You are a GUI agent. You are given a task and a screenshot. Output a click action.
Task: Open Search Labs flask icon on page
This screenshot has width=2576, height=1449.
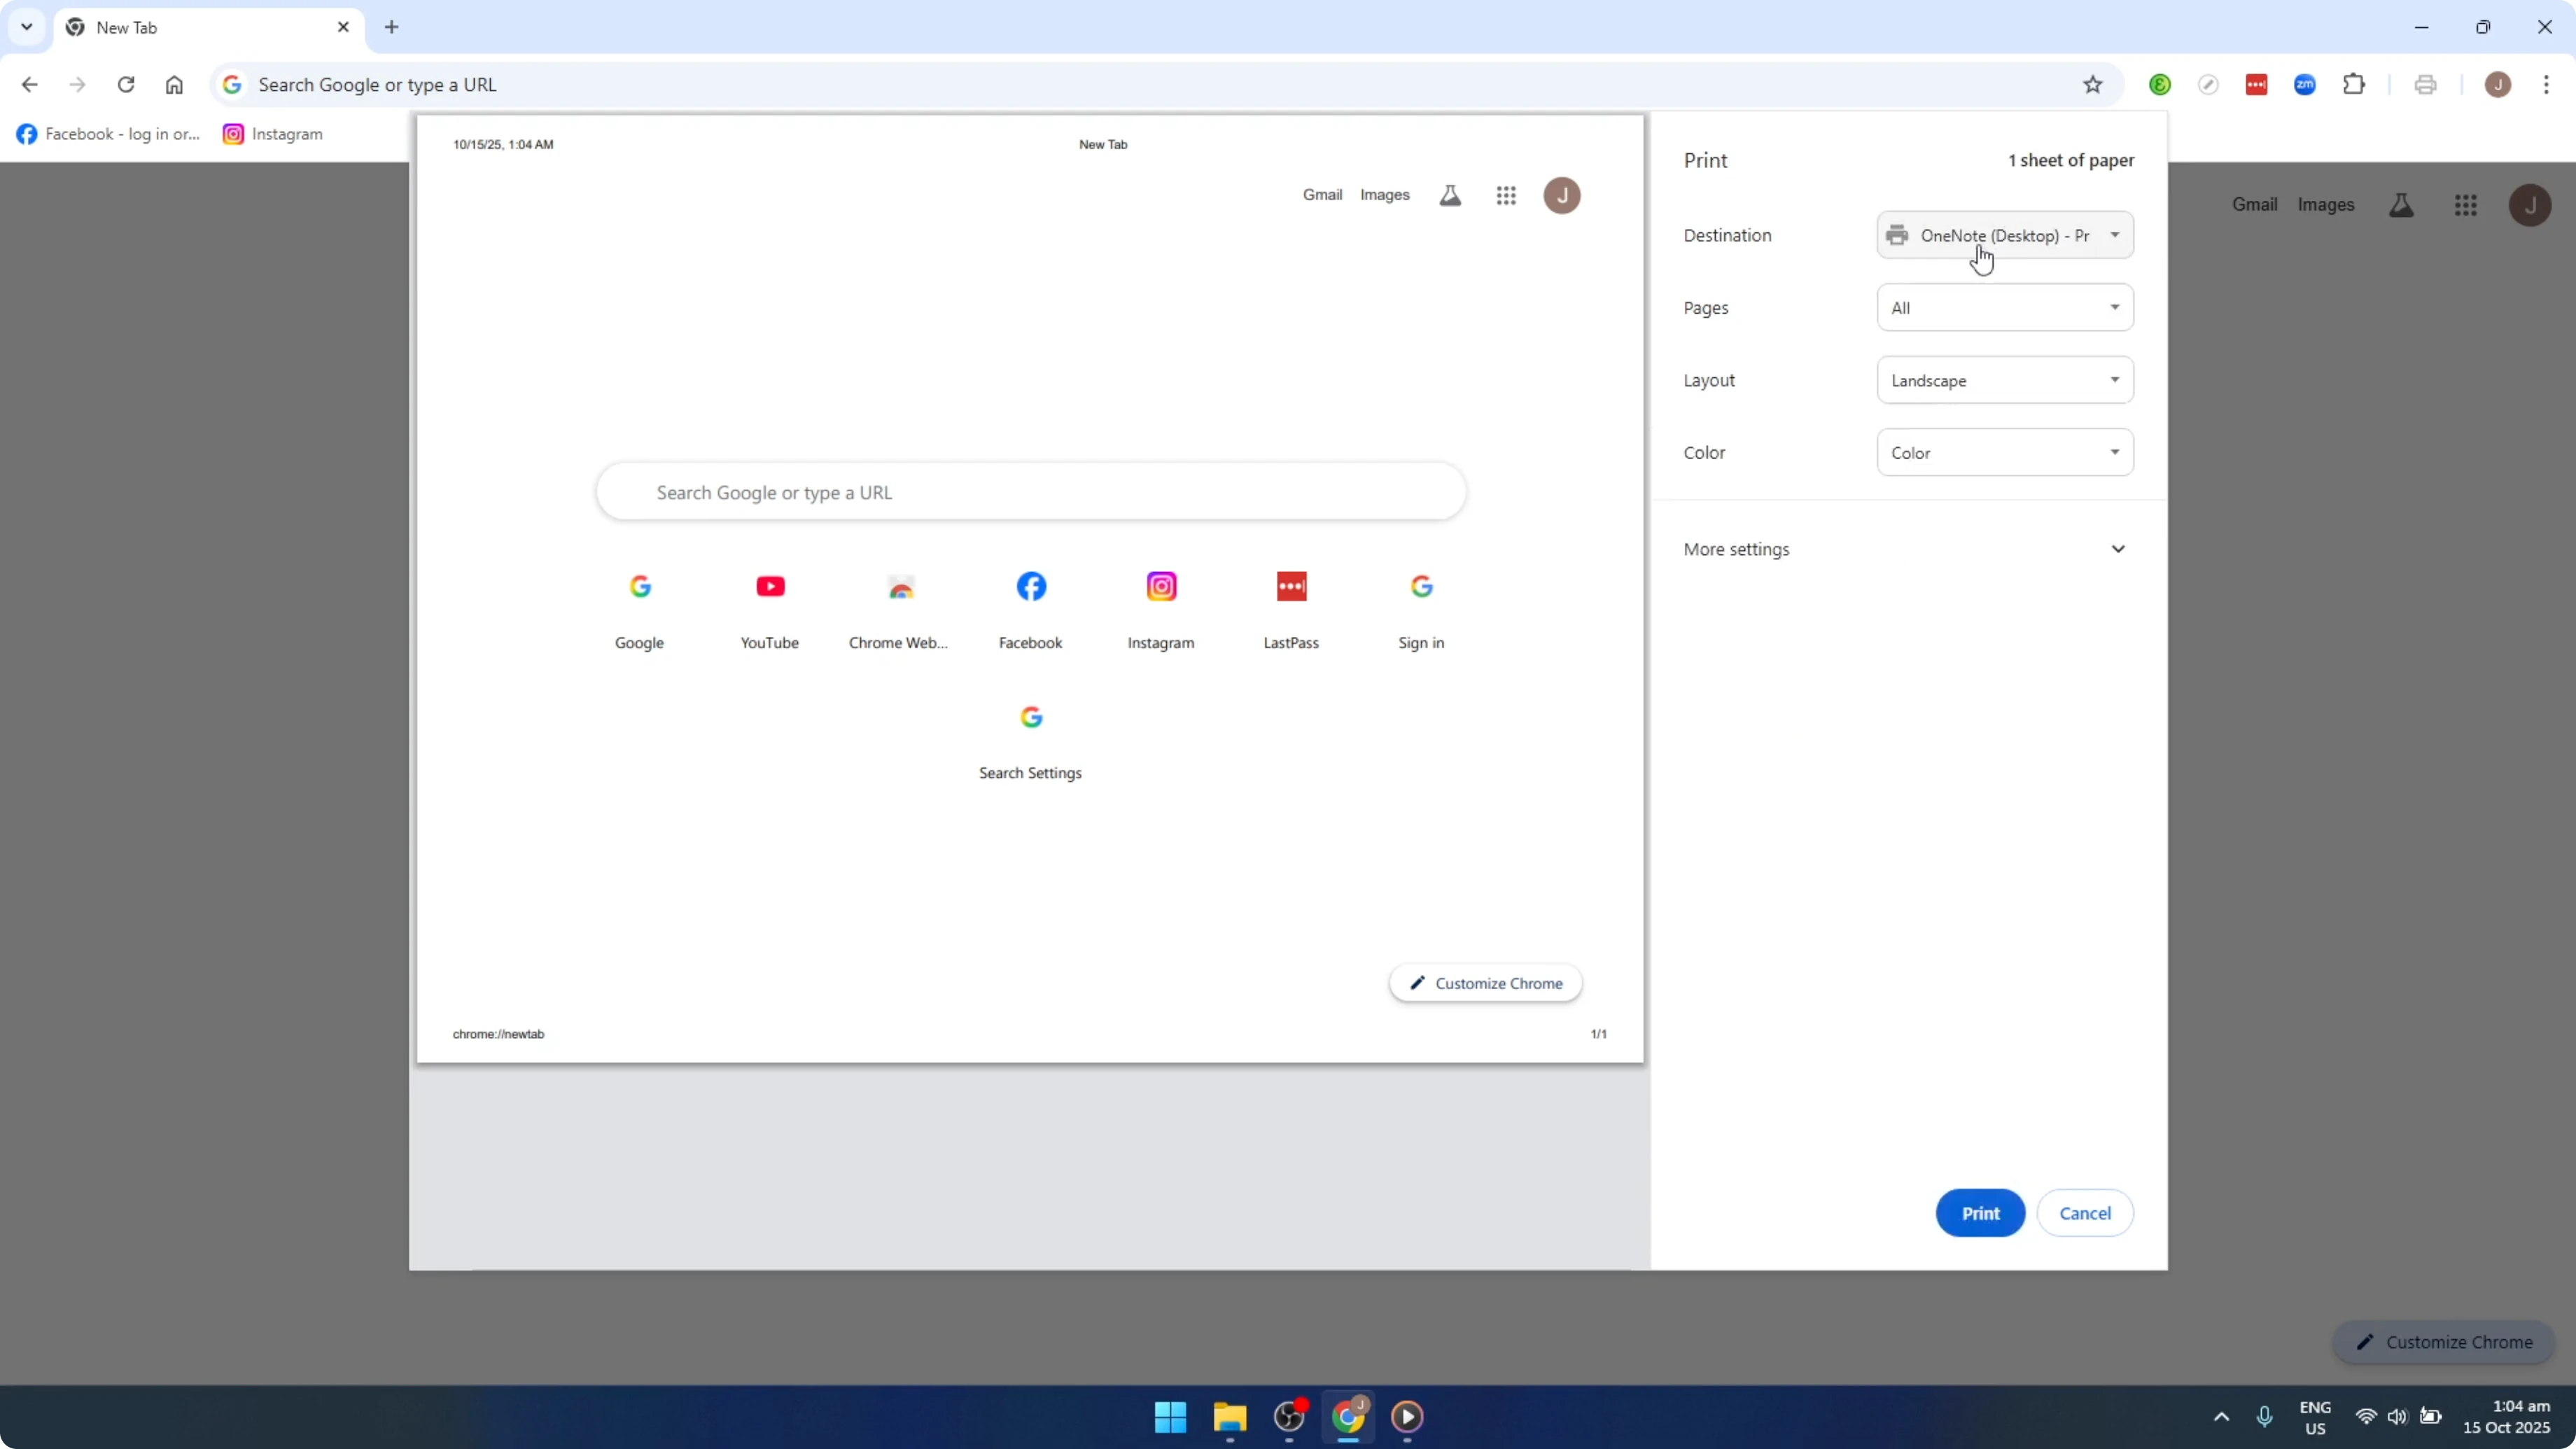point(2401,205)
